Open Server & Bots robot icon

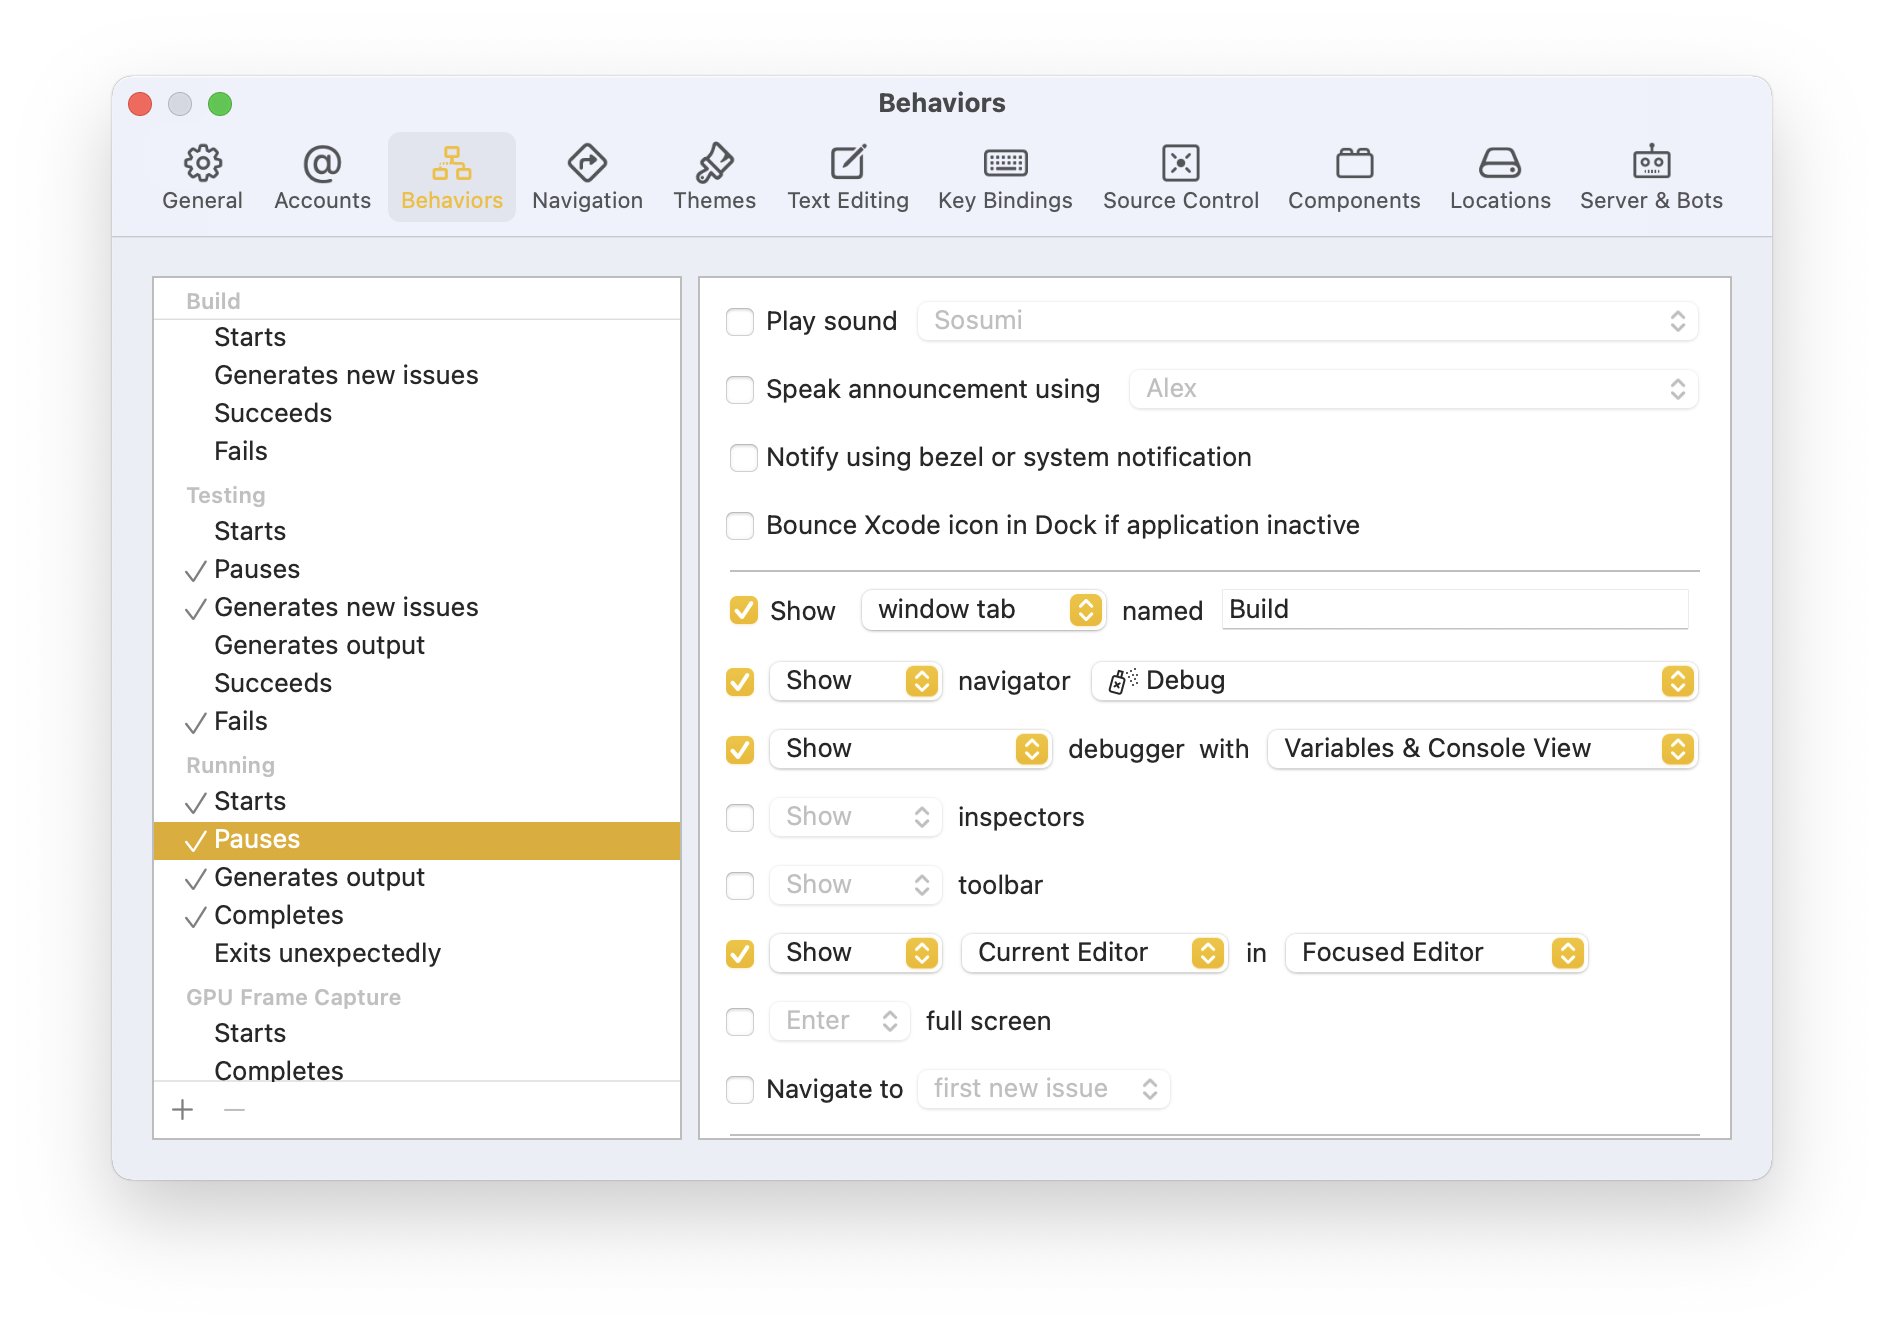pos(1651,163)
